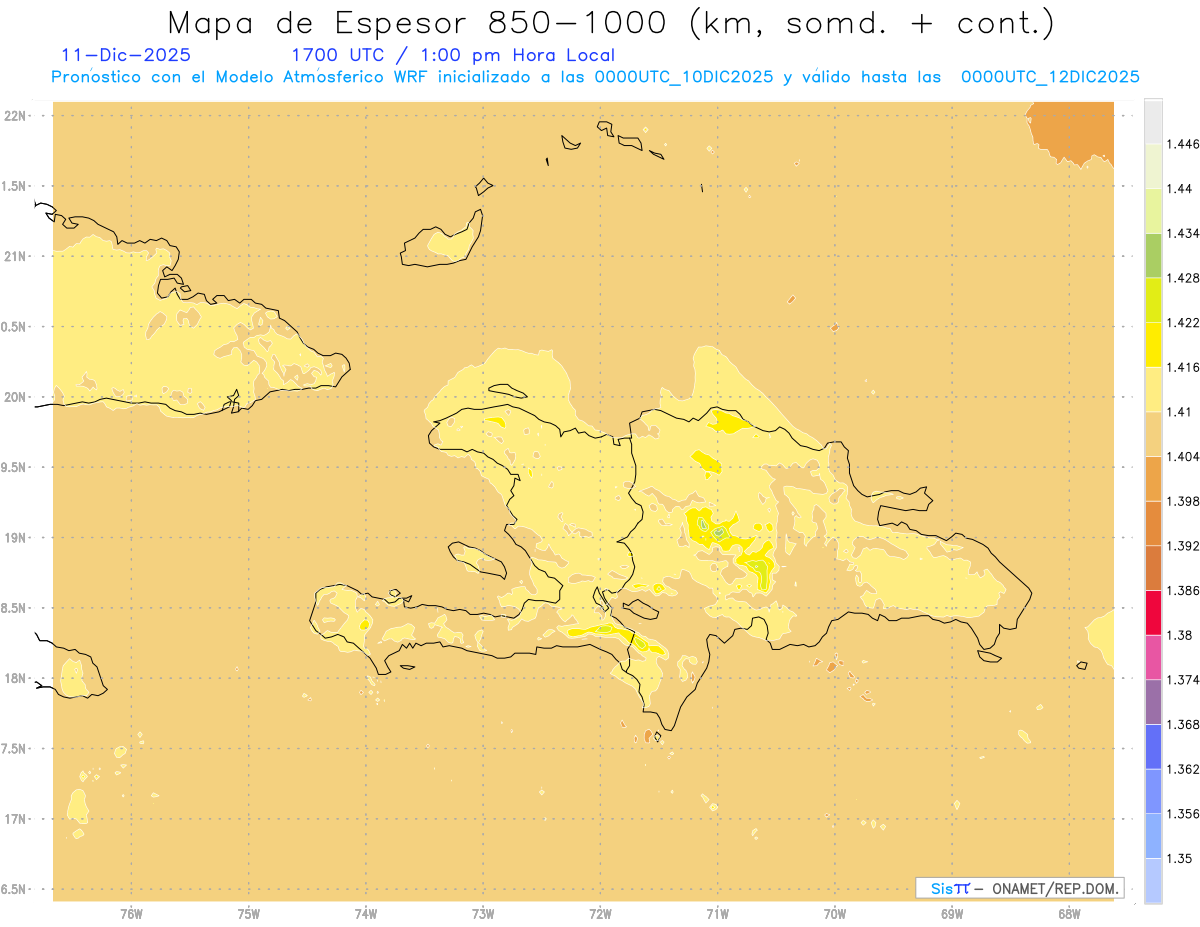Click the longitude label '69W'
This screenshot has height=927, width=1200.
952,913
